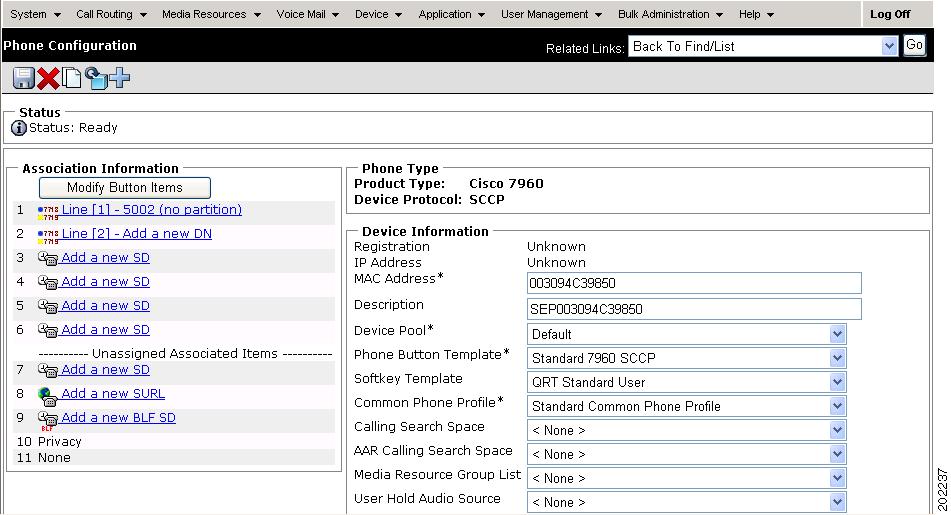Image resolution: width=951 pixels, height=515 pixels.
Task: Open the Line [1] - 5002 (no partition) link
Action: [152, 210]
